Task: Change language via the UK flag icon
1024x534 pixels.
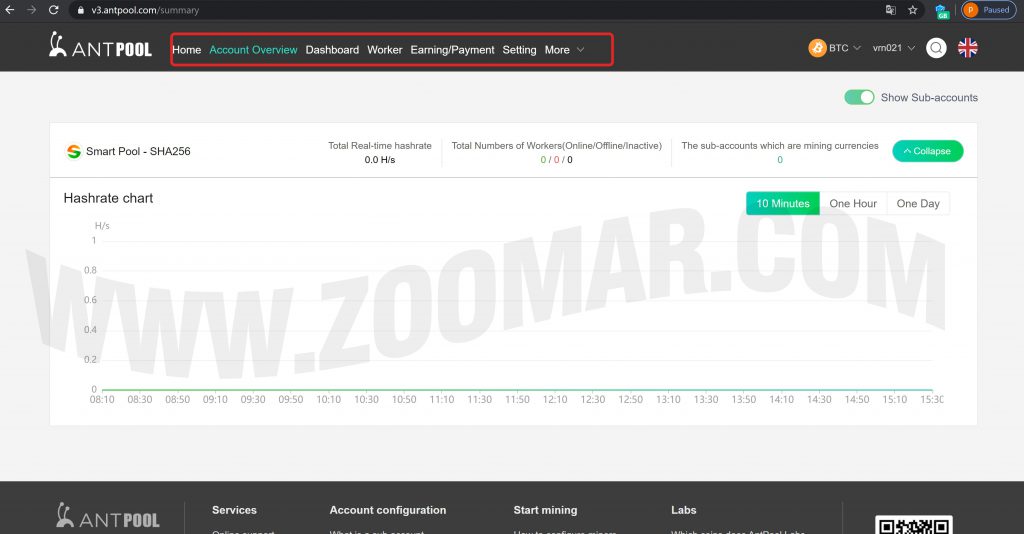Action: [x=967, y=48]
